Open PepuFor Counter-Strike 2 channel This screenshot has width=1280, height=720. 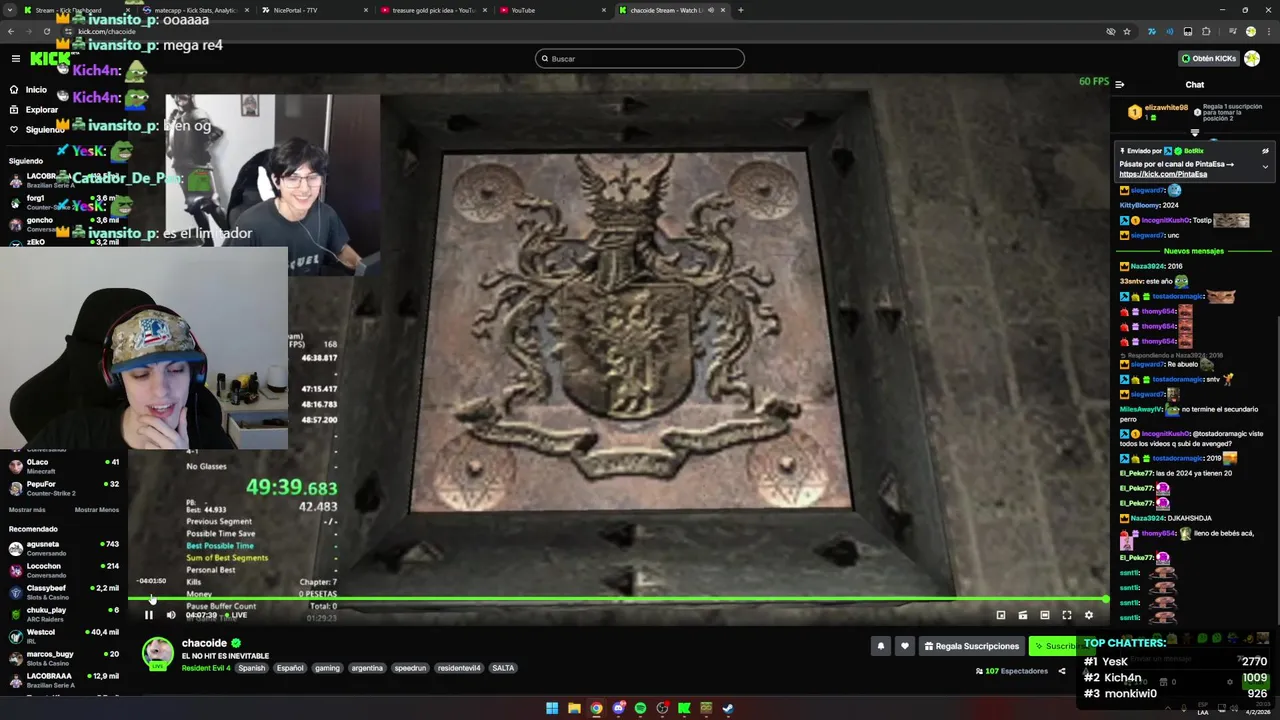click(64, 488)
